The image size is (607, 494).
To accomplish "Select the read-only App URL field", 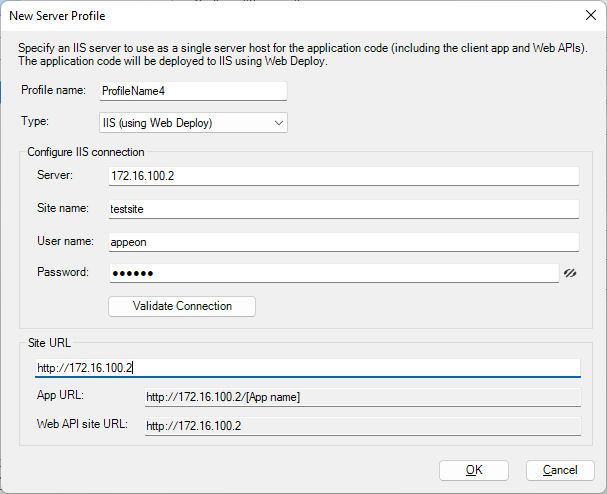I will [361, 397].
